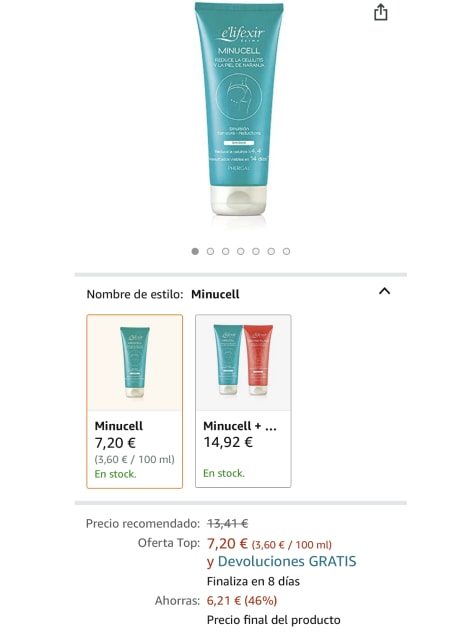Tap the 7,20 € Minucell card price
This screenshot has height=632, width=475.
pyautogui.click(x=115, y=443)
